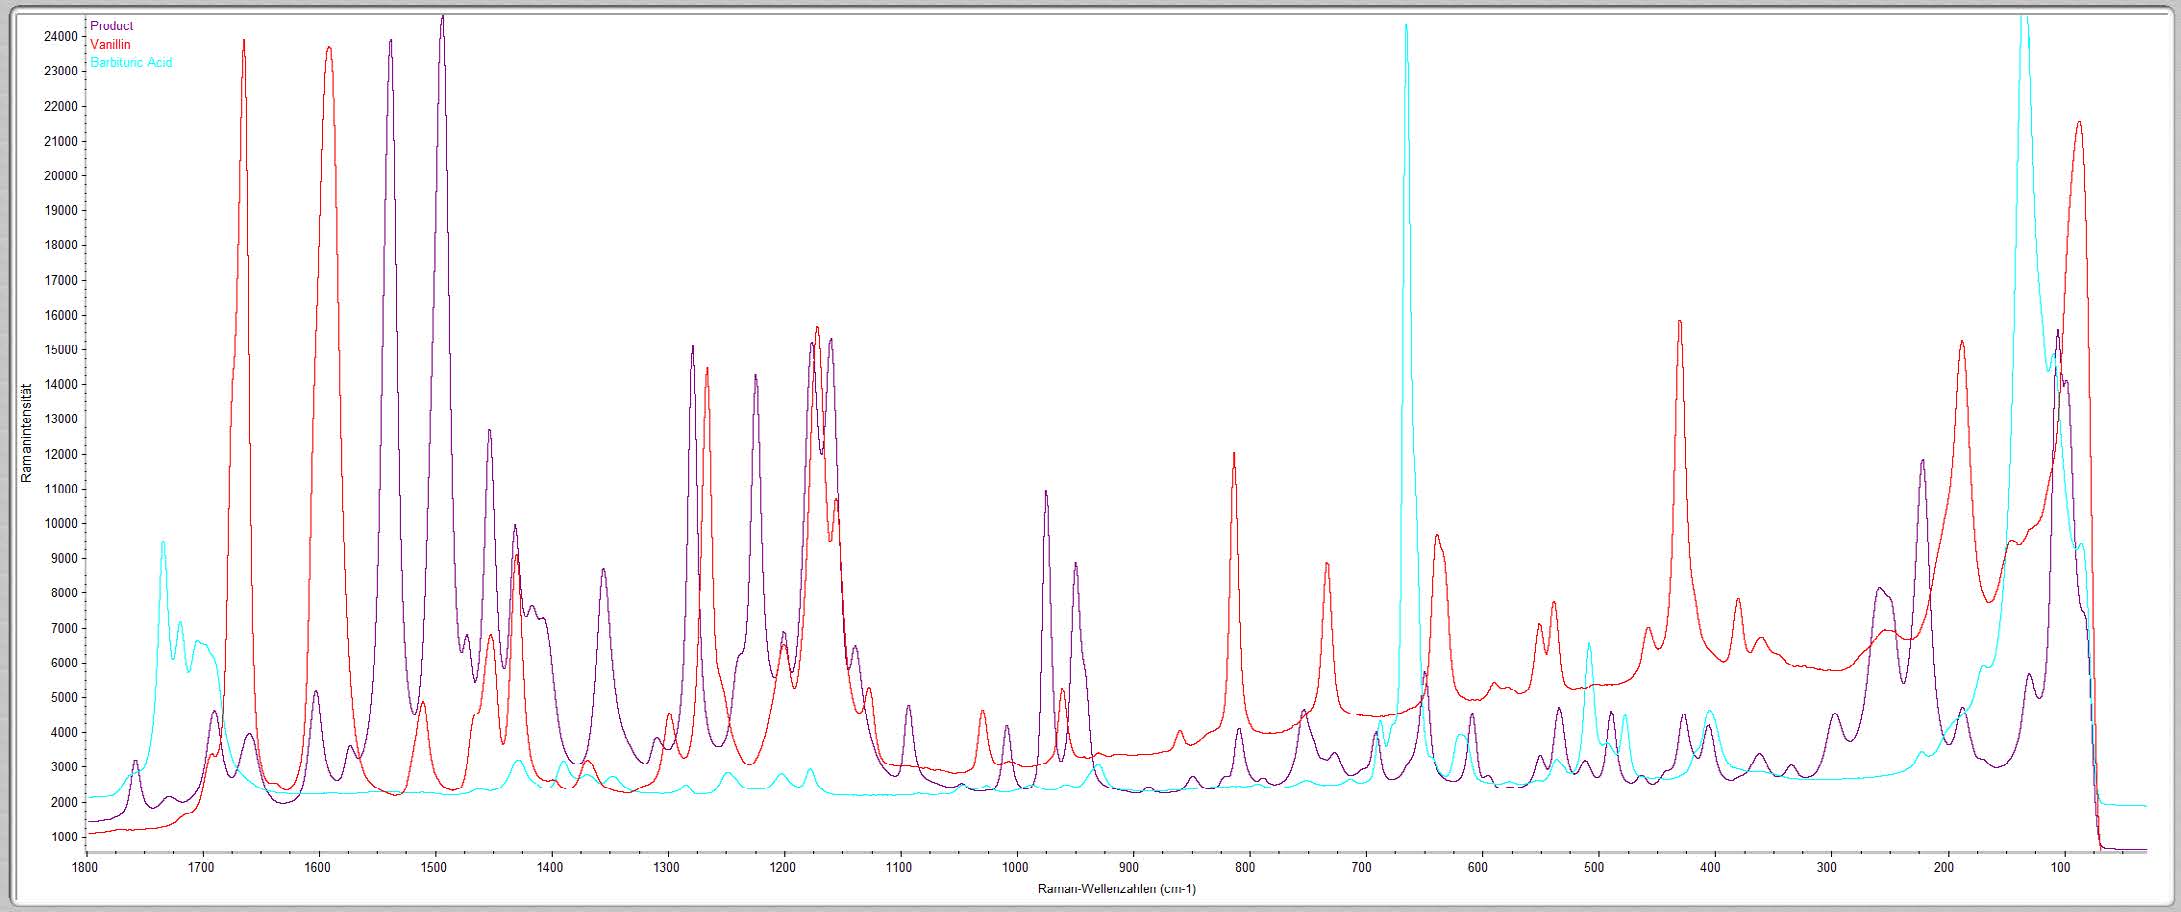This screenshot has height=912, width=2181.
Task: Click the Raman-Wellenzahlen (cm-1) x-axis title
Action: point(1116,889)
